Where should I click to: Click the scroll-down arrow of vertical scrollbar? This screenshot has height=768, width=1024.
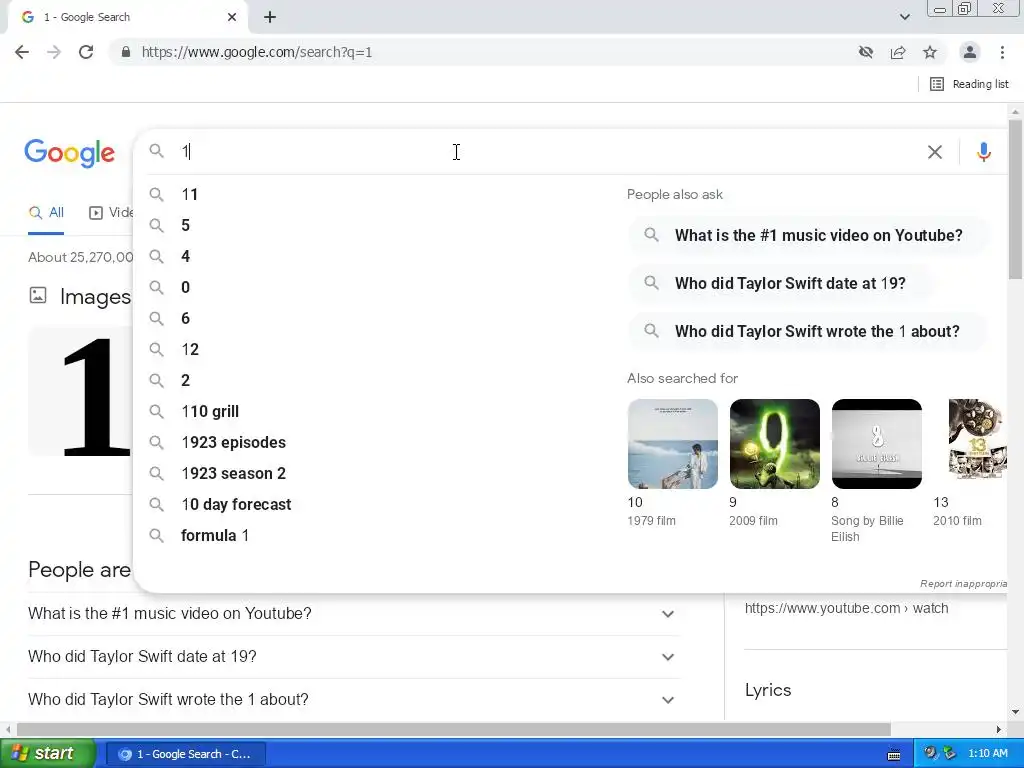pos(1015,712)
